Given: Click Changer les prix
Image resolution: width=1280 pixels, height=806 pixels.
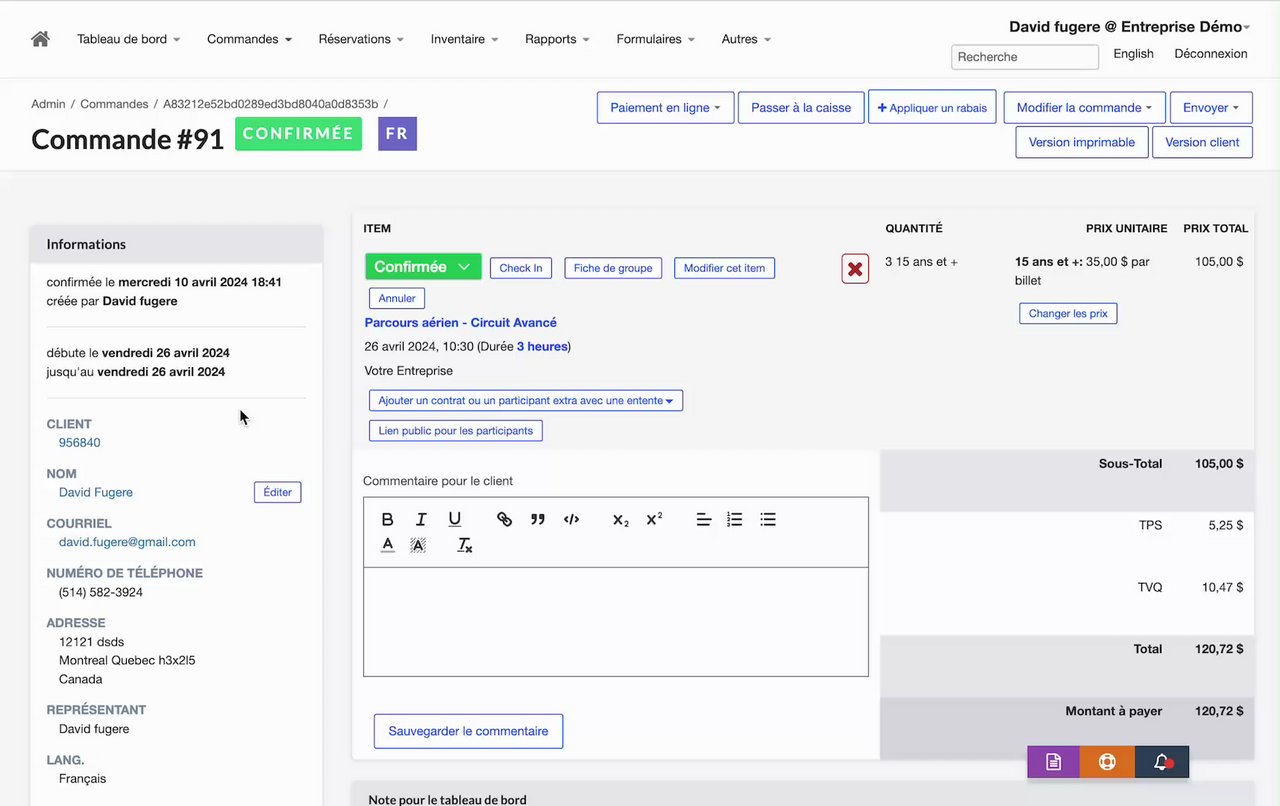Looking at the screenshot, I should (x=1068, y=313).
